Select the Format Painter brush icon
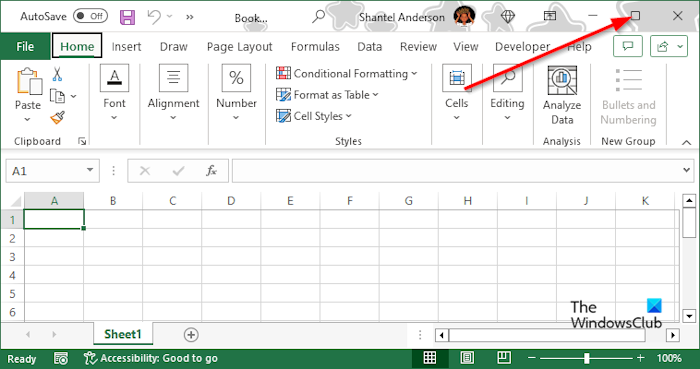The width and height of the screenshot is (700, 369). (58, 118)
